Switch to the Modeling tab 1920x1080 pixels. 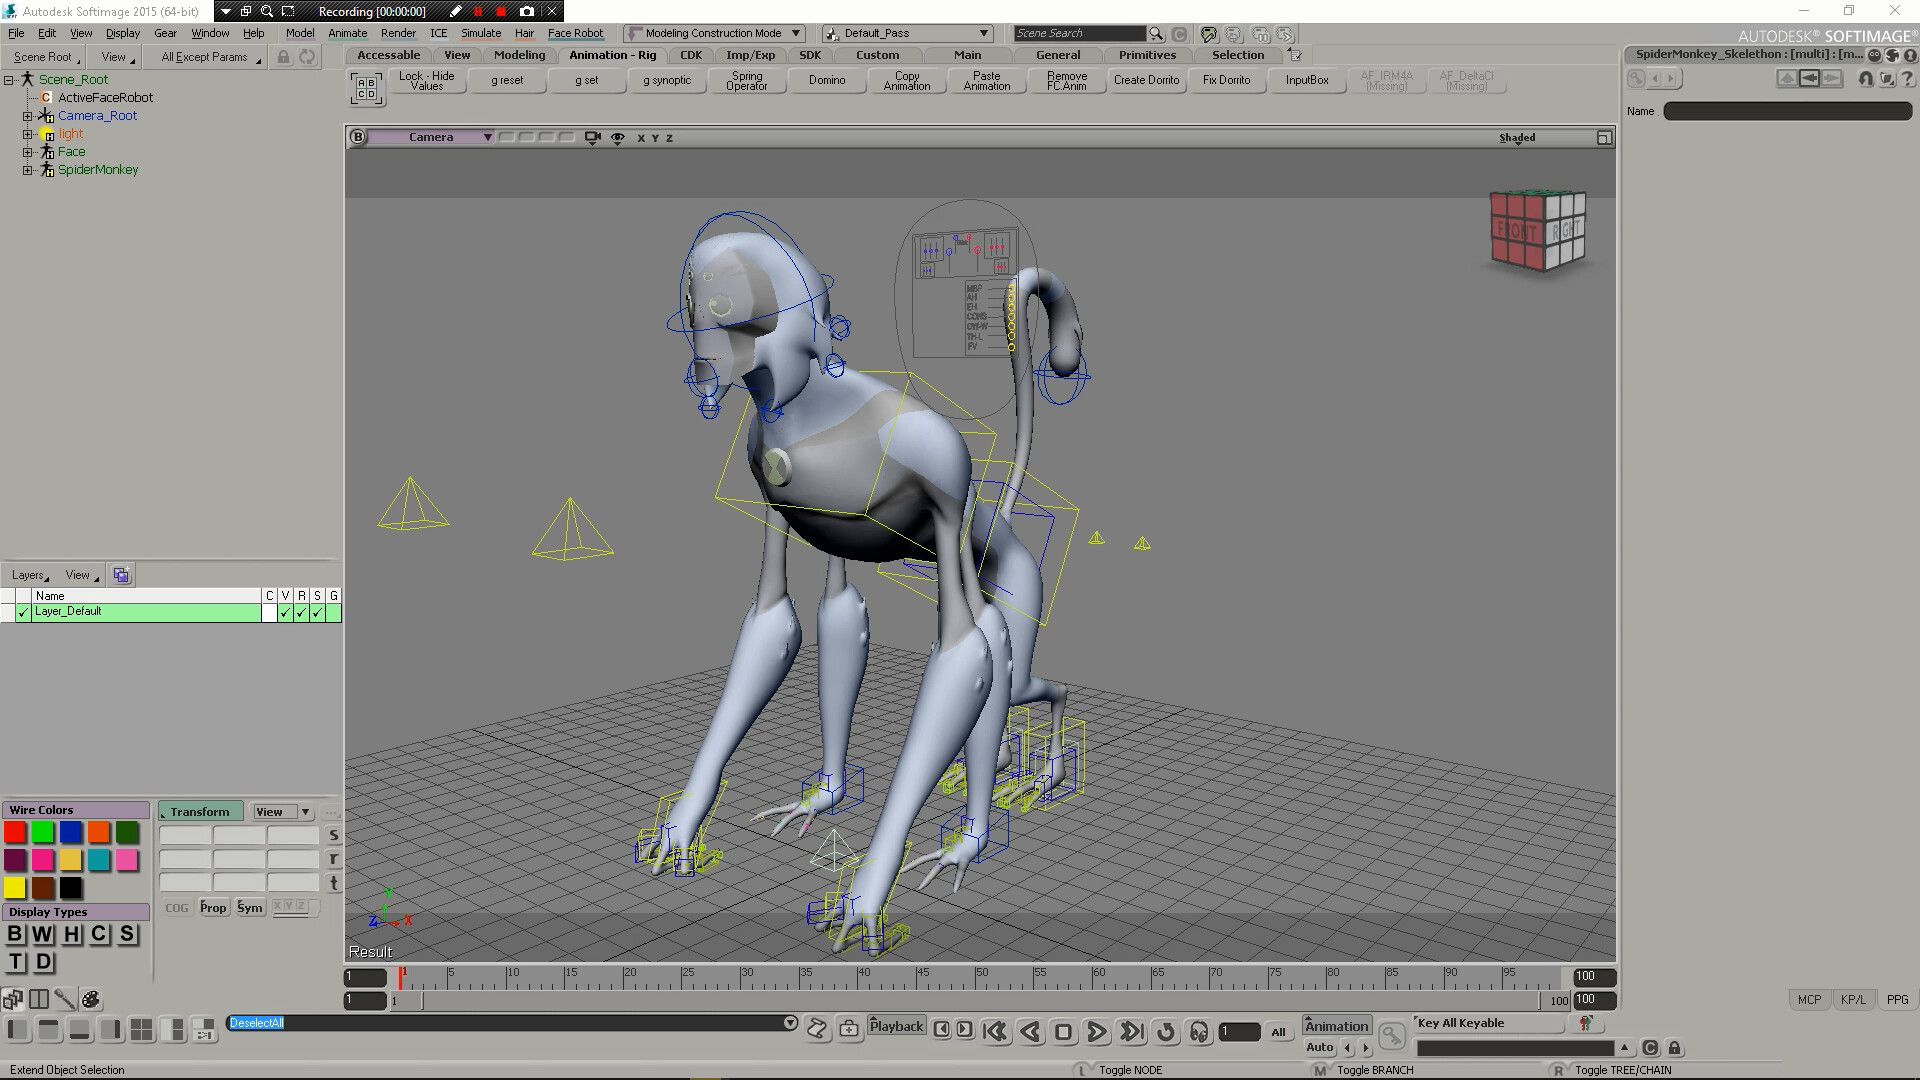(x=519, y=55)
